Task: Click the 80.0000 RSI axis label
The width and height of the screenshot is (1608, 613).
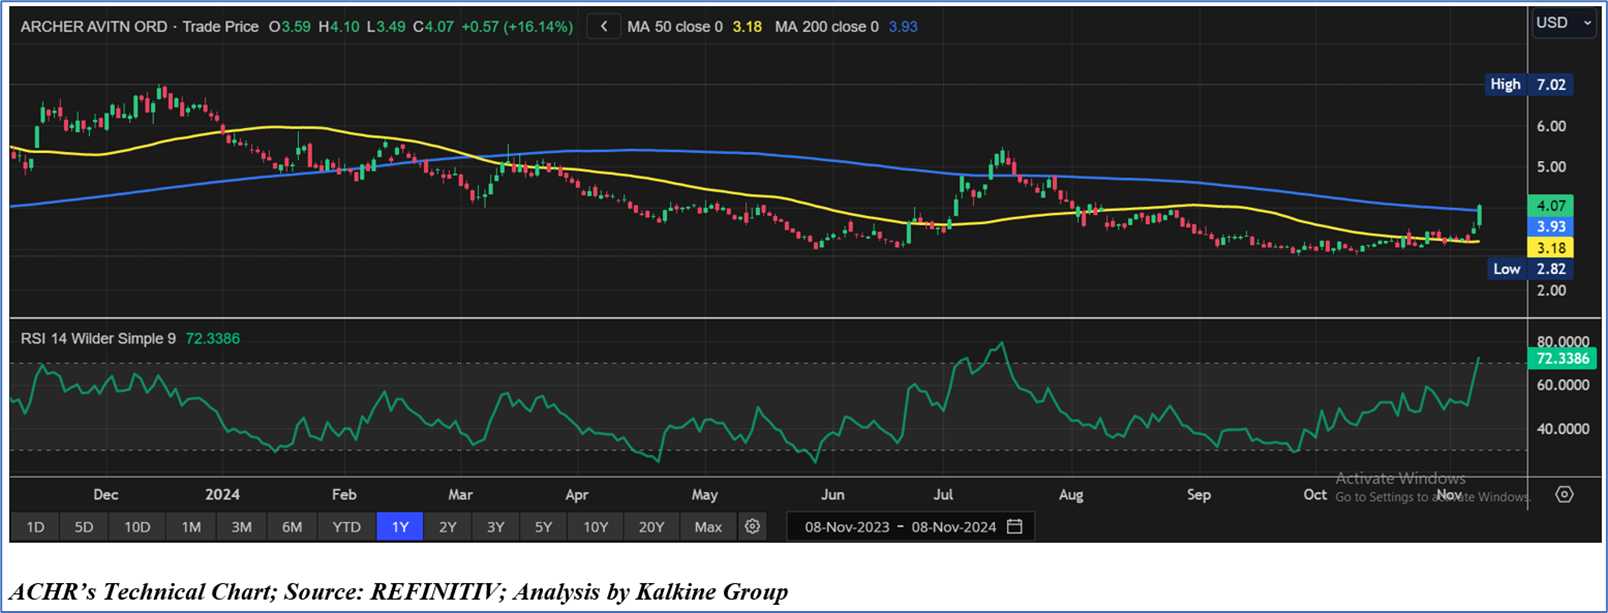Action: (1563, 341)
